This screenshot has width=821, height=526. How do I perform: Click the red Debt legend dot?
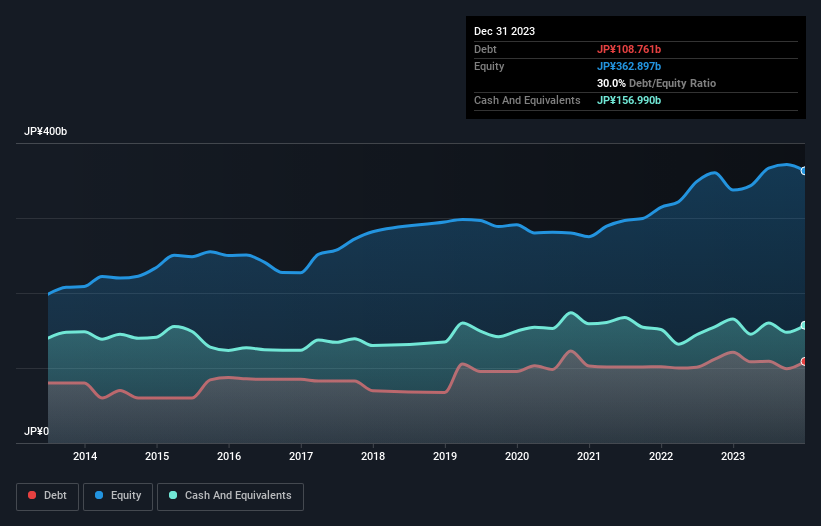coord(32,495)
